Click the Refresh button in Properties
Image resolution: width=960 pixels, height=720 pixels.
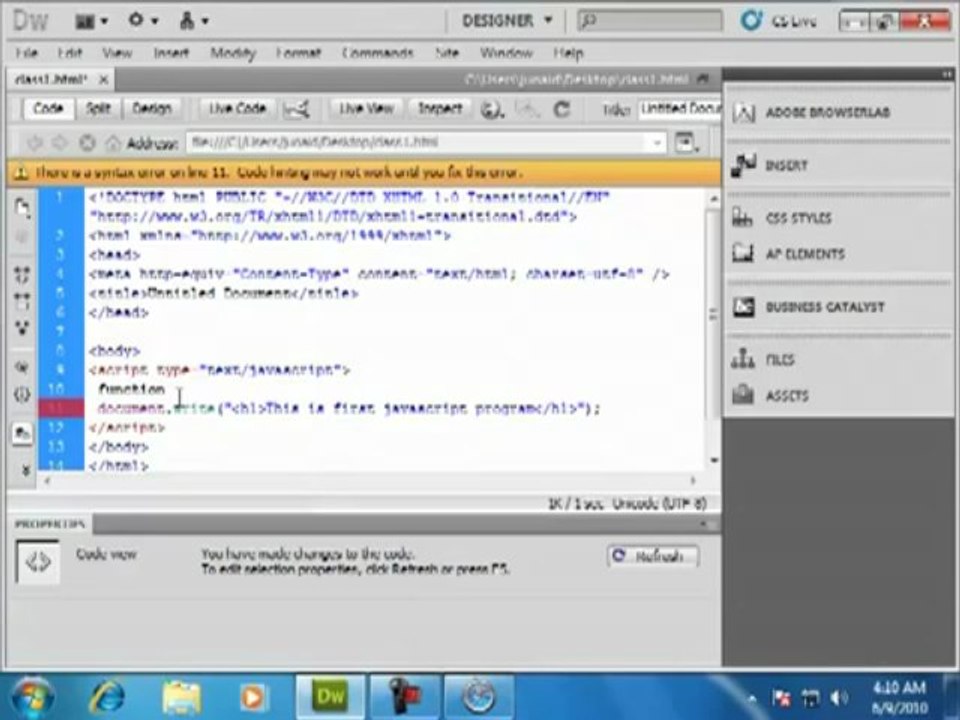click(x=653, y=556)
